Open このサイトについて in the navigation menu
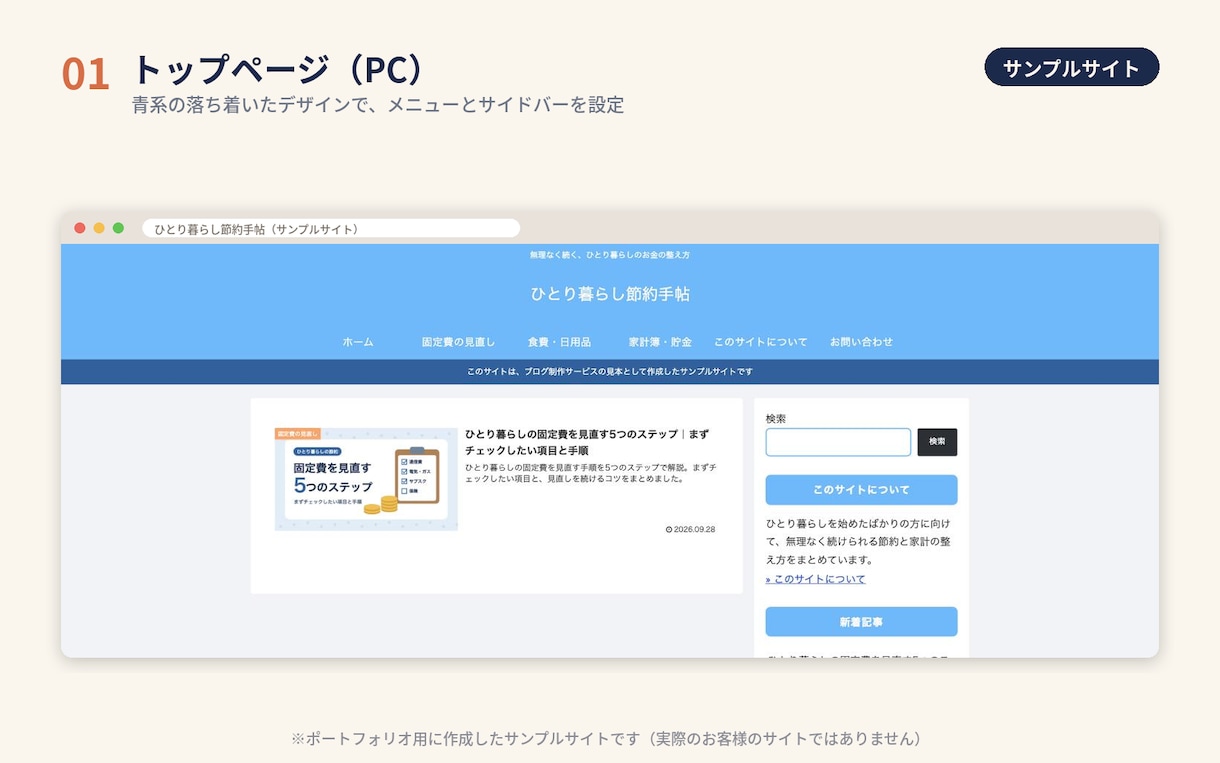This screenshot has height=763, width=1220. click(760, 342)
